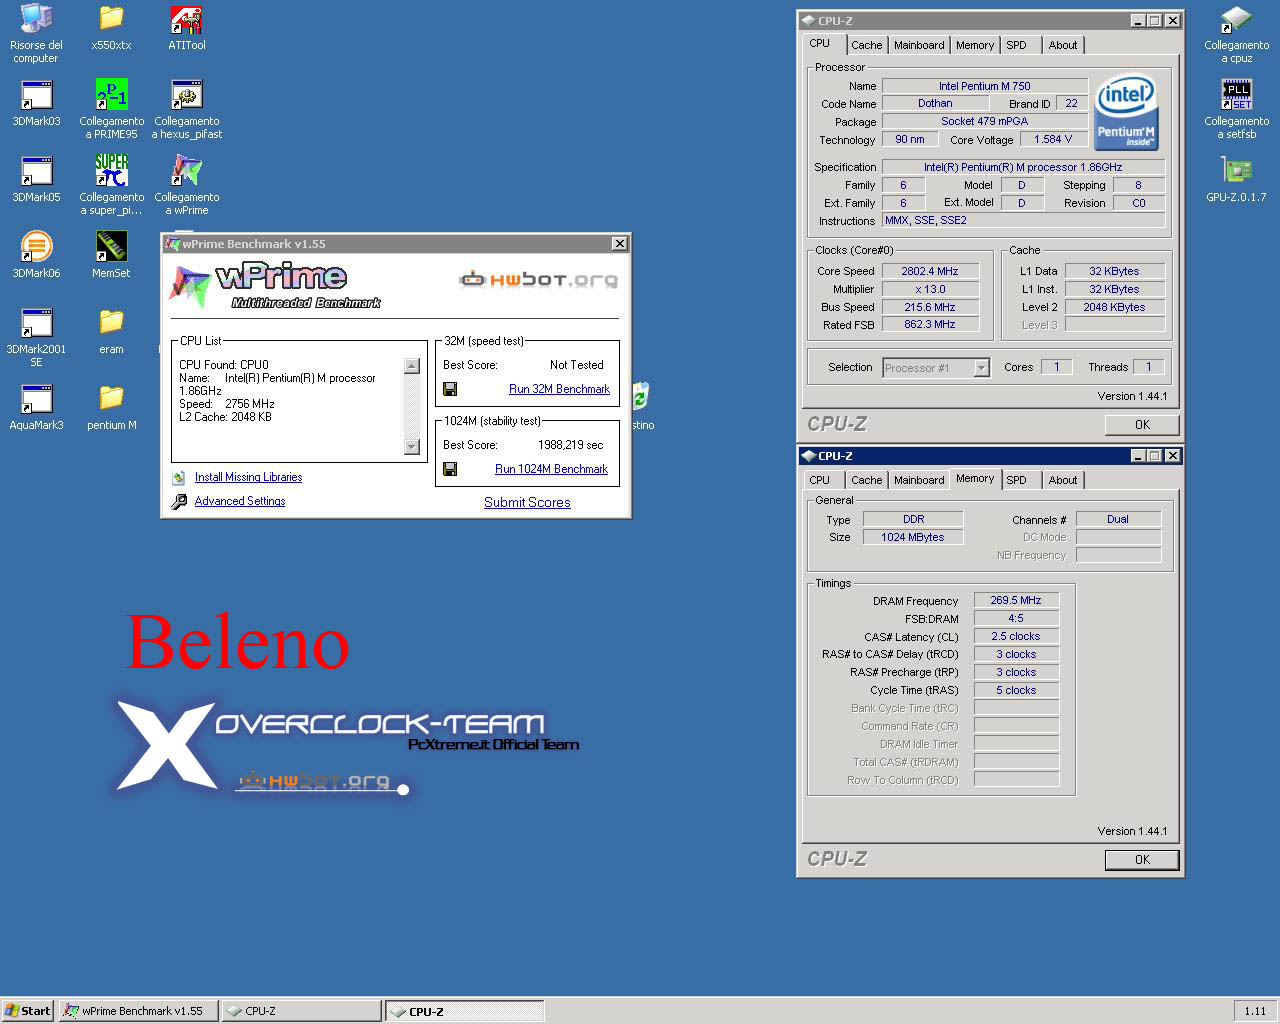The height and width of the screenshot is (1024, 1280).
Task: Click the Install Missing Libraries icon
Action: click(179, 478)
